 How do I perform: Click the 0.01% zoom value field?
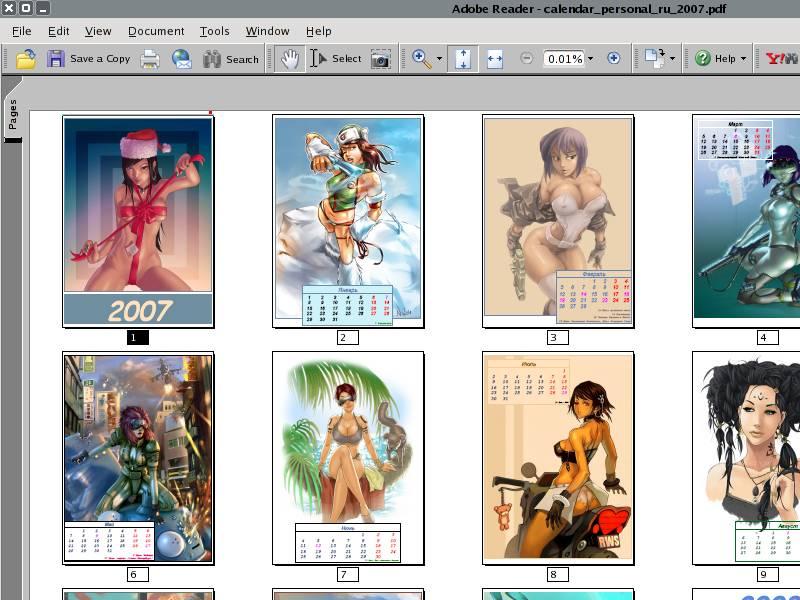click(x=564, y=59)
